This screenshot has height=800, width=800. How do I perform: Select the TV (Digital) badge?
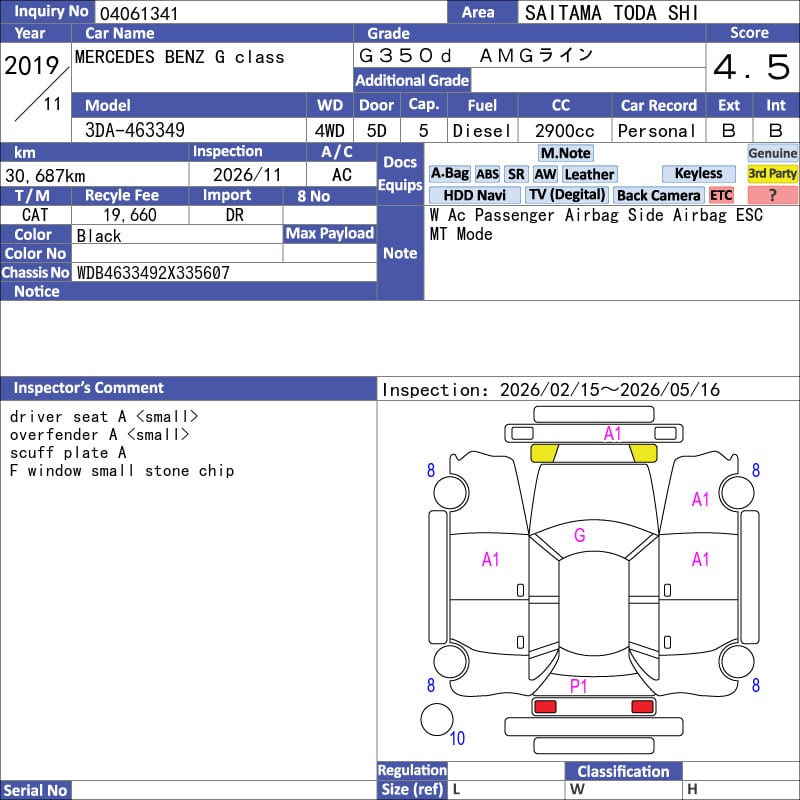pos(567,195)
